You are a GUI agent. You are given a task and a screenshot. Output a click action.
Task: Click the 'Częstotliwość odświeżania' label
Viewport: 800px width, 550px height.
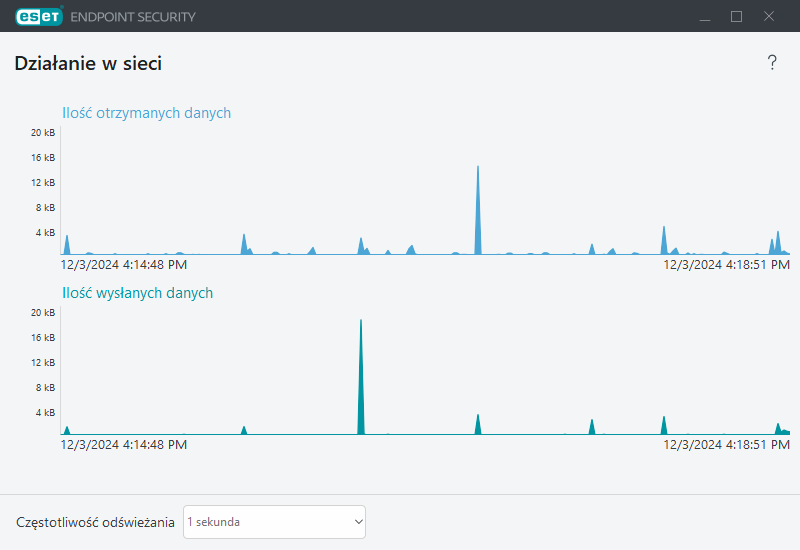(x=96, y=522)
